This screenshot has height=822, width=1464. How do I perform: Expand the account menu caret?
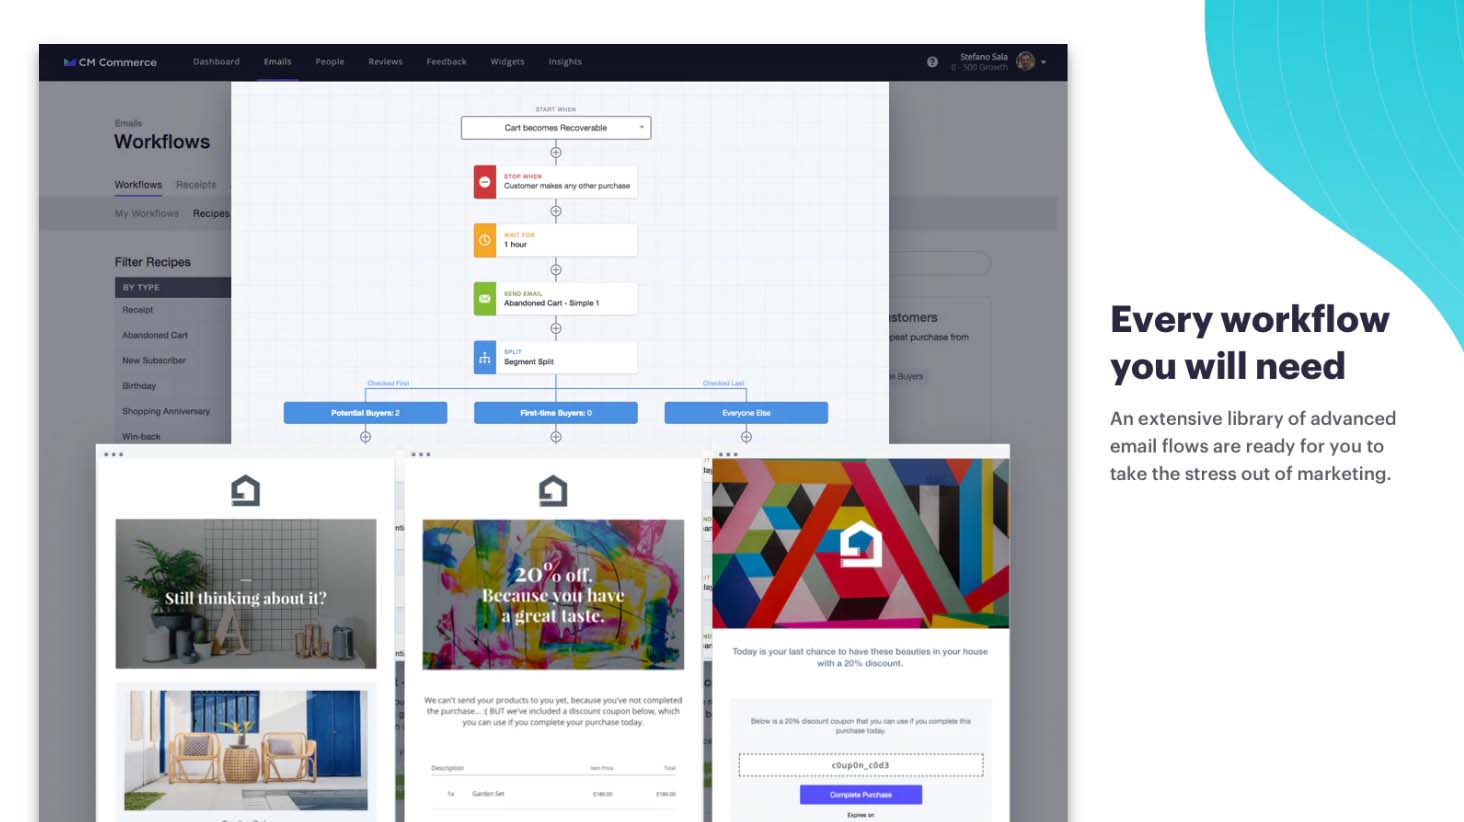tap(1044, 62)
